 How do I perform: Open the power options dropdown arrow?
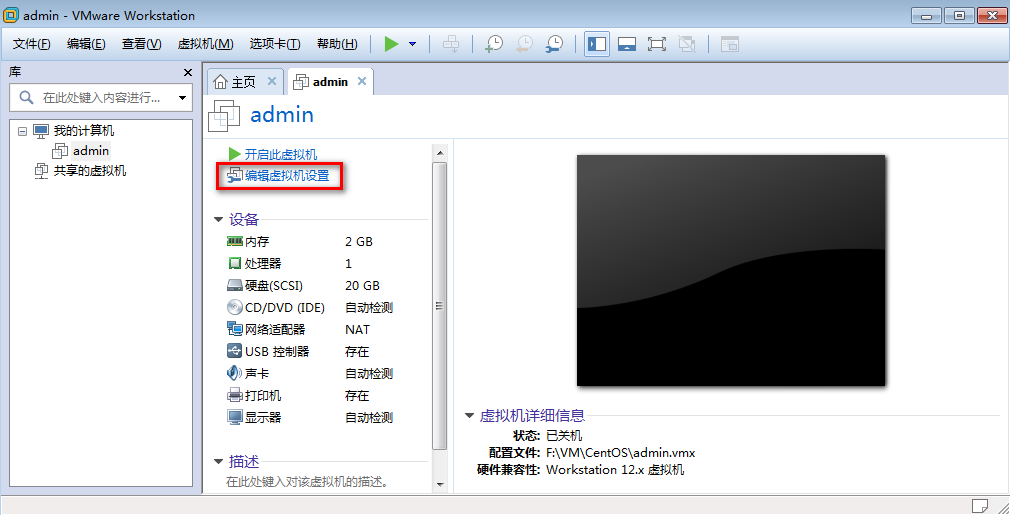412,44
